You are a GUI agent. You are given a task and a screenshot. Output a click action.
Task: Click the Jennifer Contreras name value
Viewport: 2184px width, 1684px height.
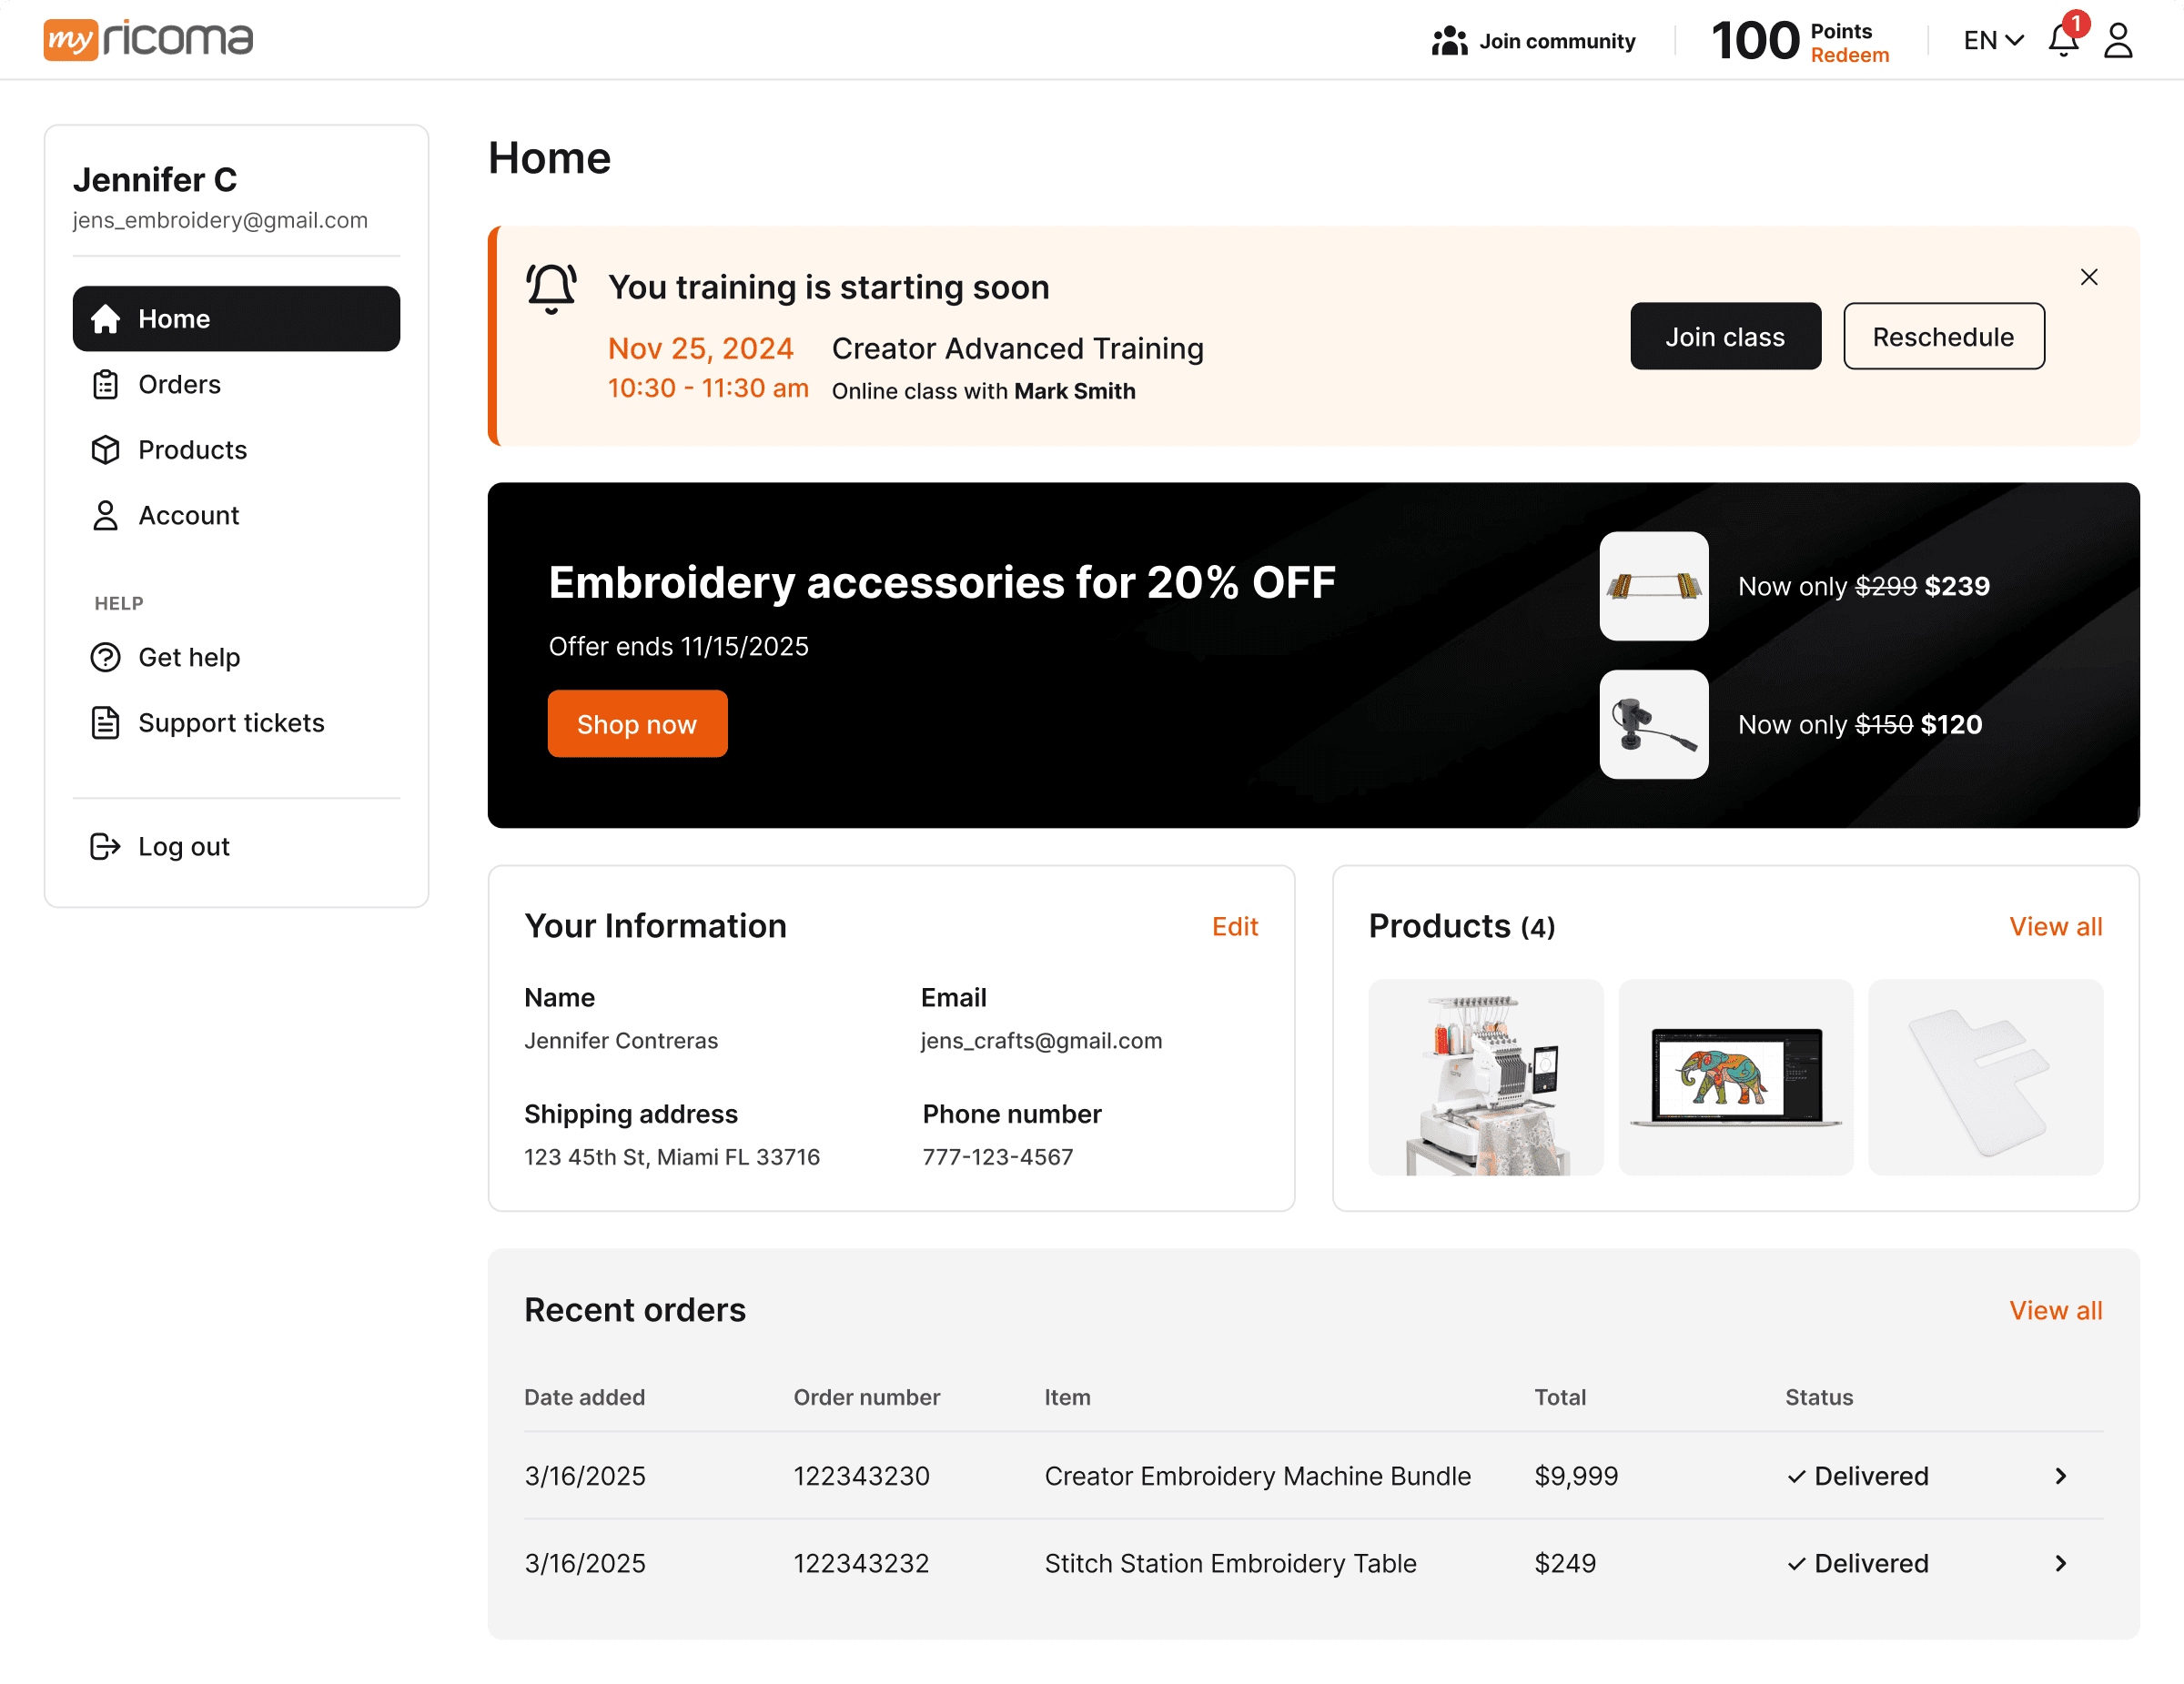[x=621, y=1040]
